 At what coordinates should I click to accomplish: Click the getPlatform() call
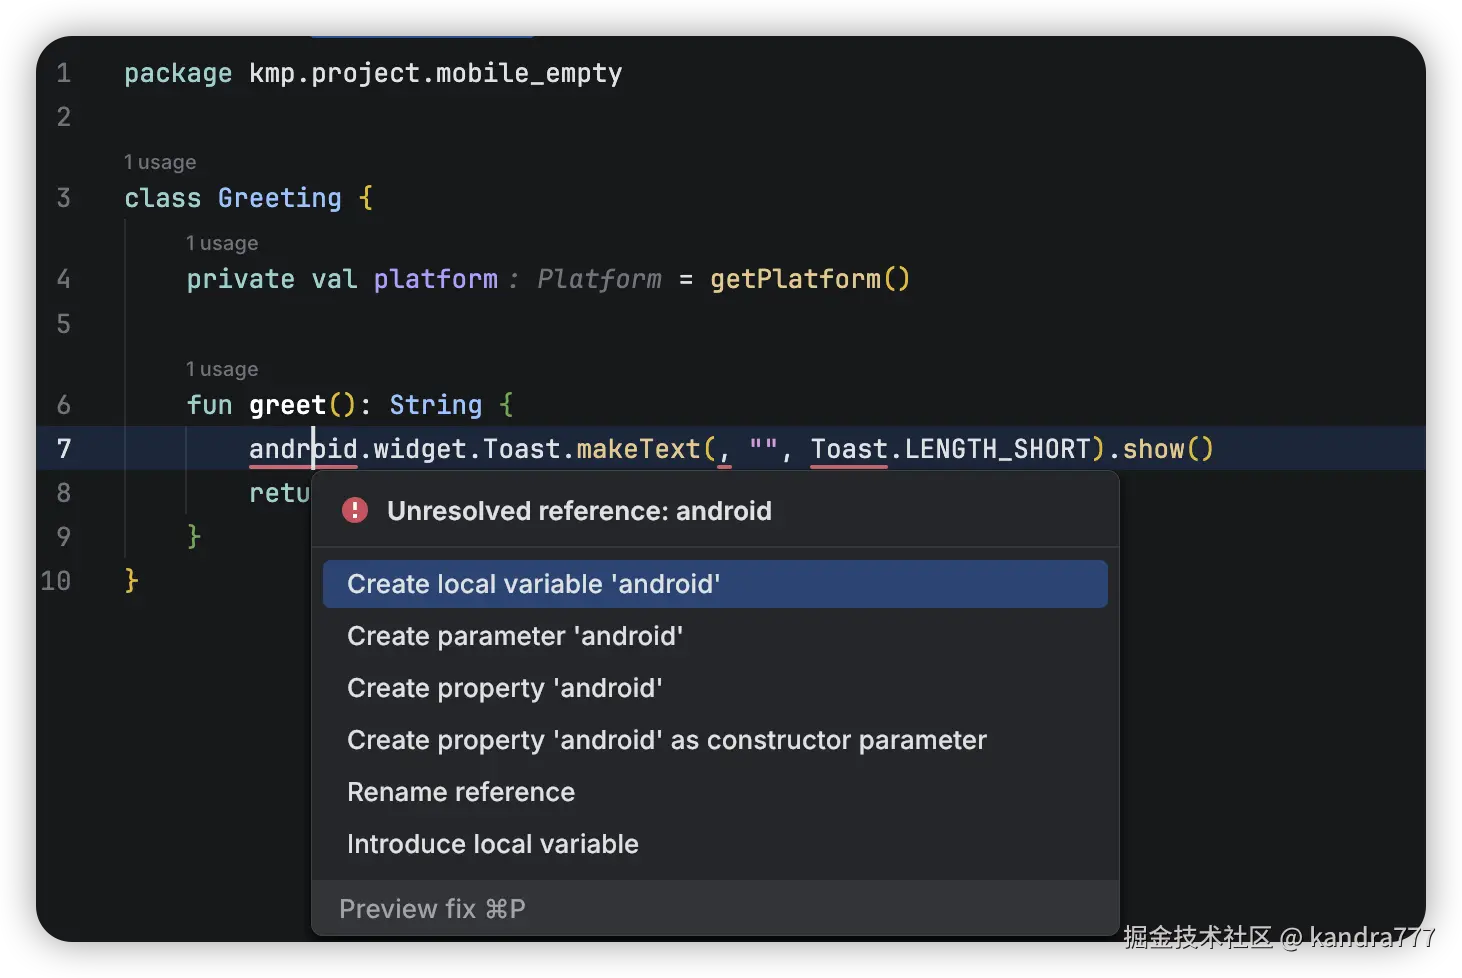(810, 279)
